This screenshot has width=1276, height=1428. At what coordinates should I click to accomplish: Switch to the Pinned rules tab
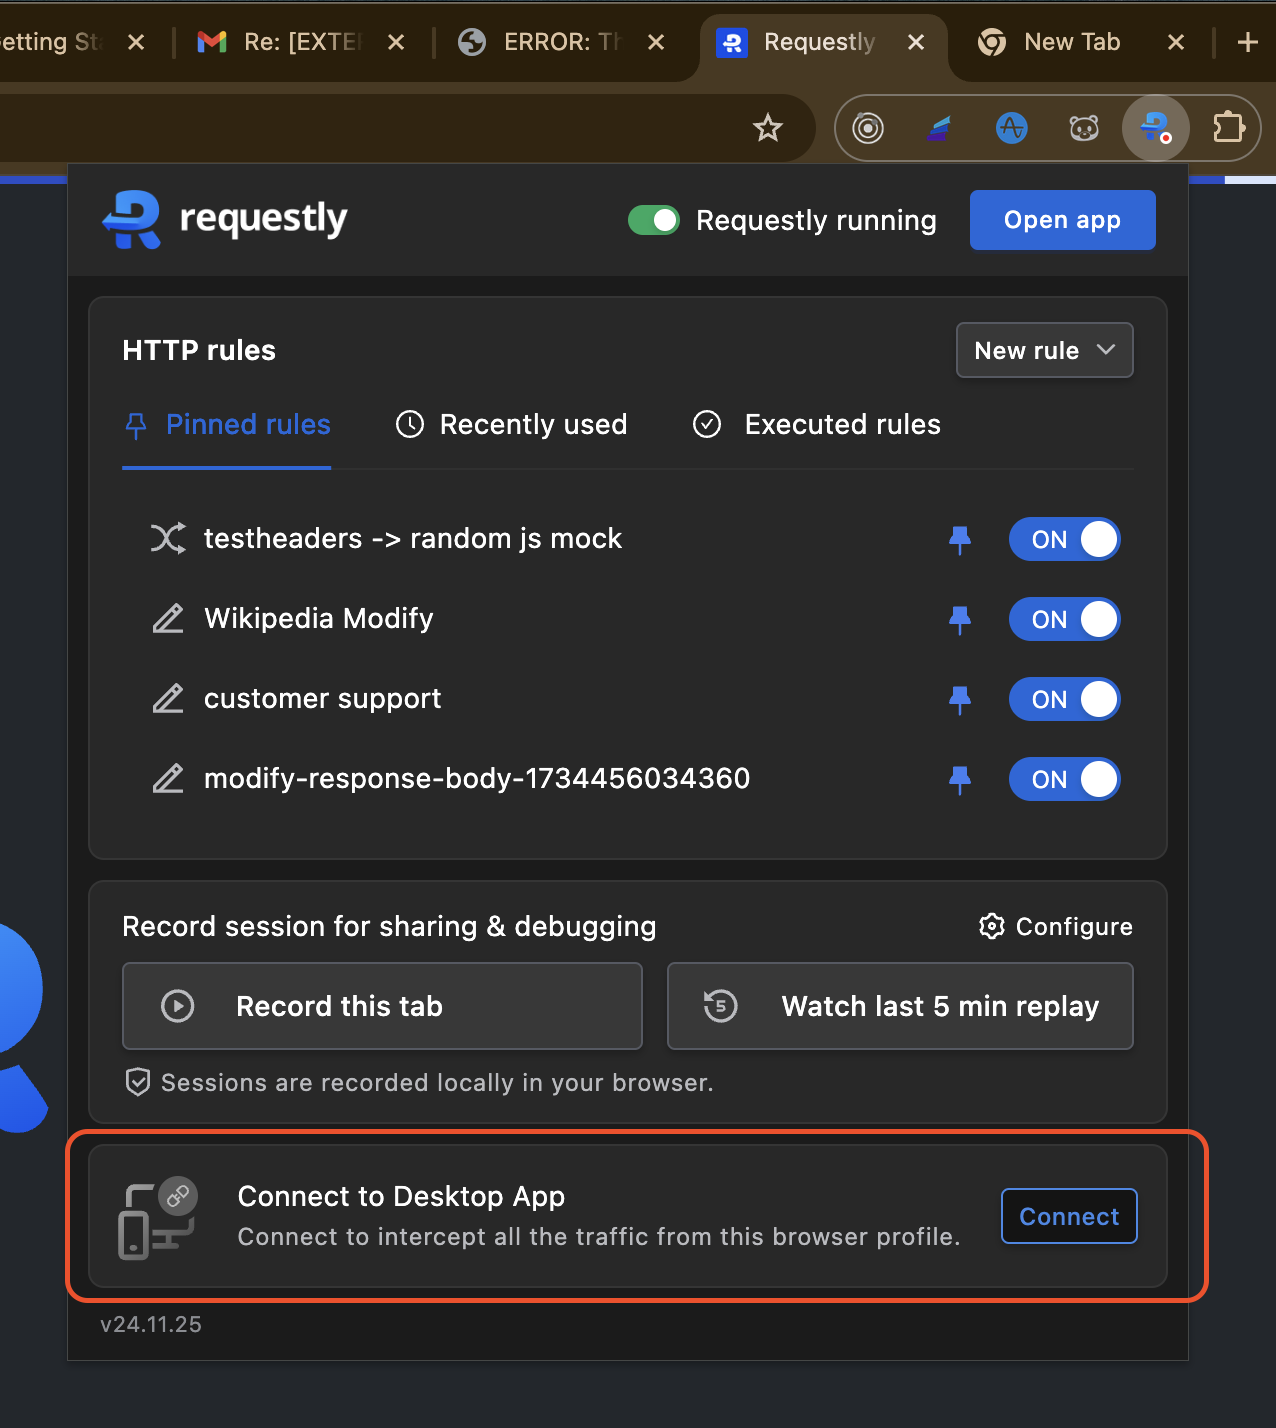pyautogui.click(x=227, y=425)
